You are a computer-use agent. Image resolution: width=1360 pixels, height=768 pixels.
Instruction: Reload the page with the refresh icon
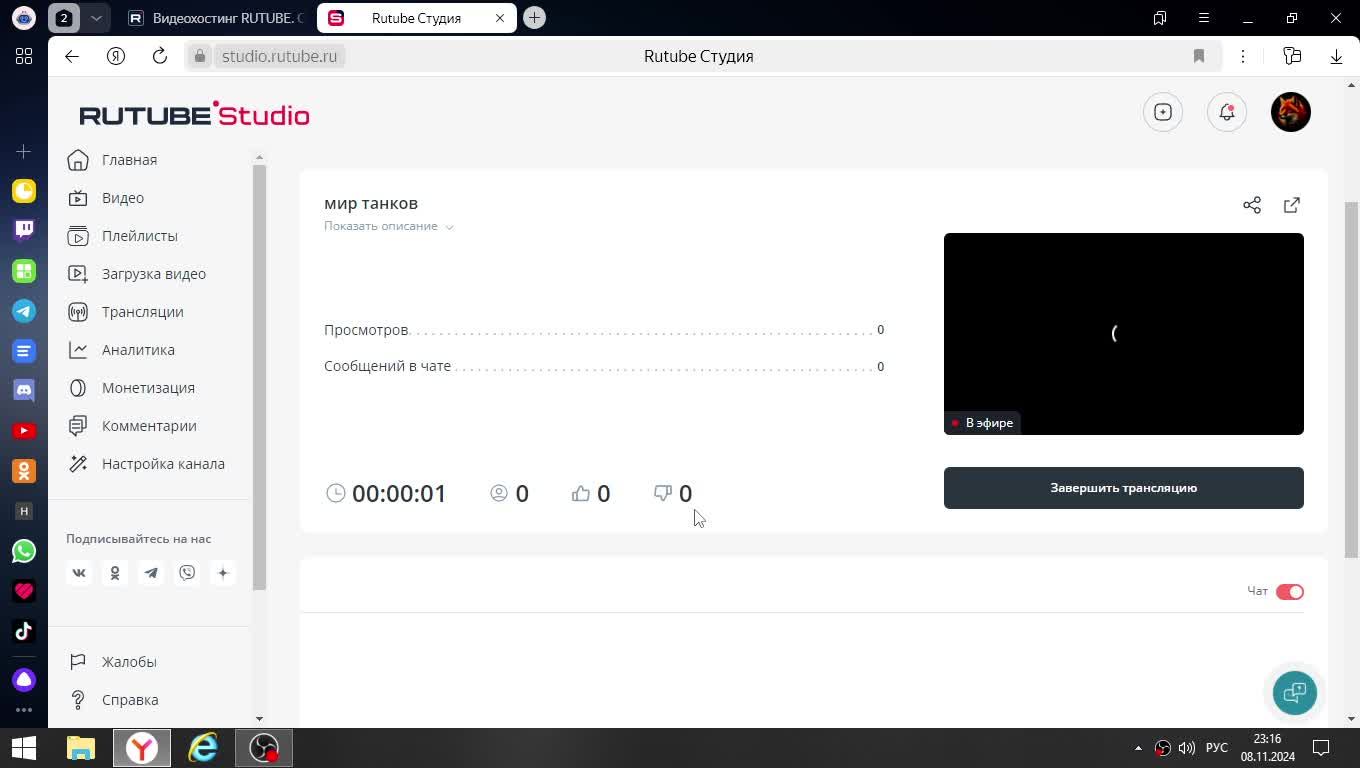tap(160, 56)
